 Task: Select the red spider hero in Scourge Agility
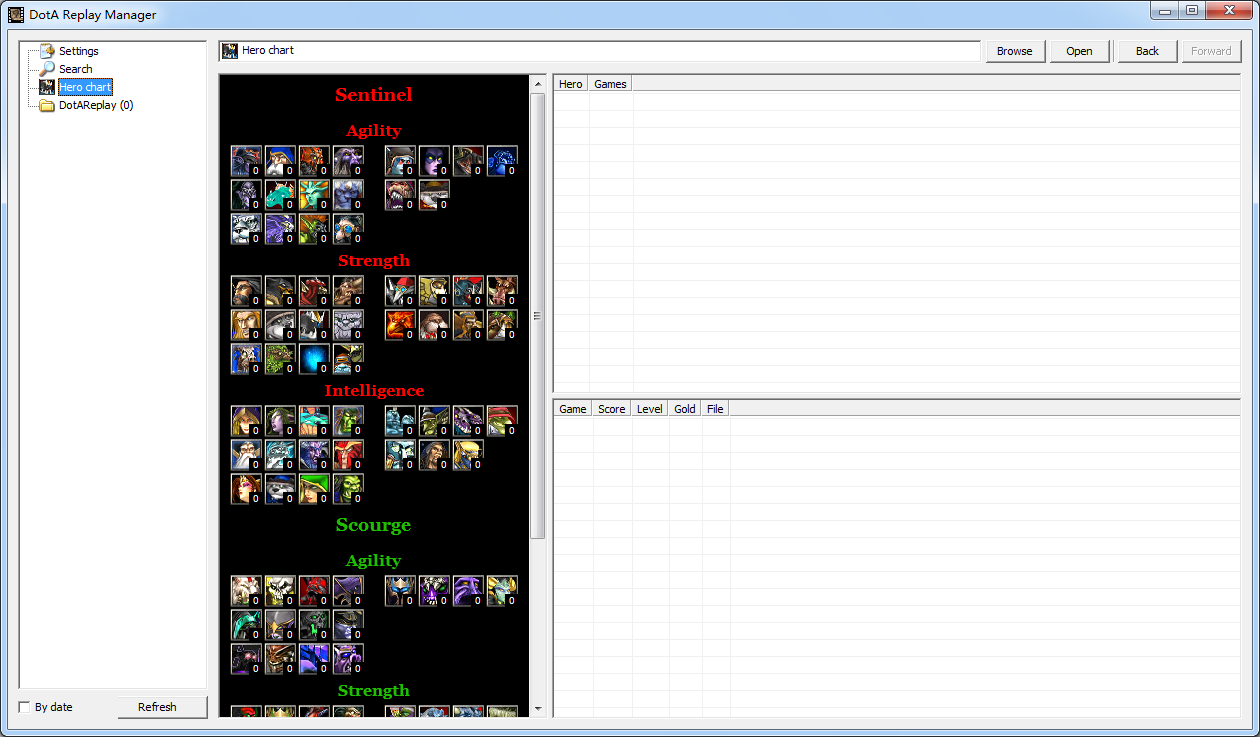pos(315,592)
